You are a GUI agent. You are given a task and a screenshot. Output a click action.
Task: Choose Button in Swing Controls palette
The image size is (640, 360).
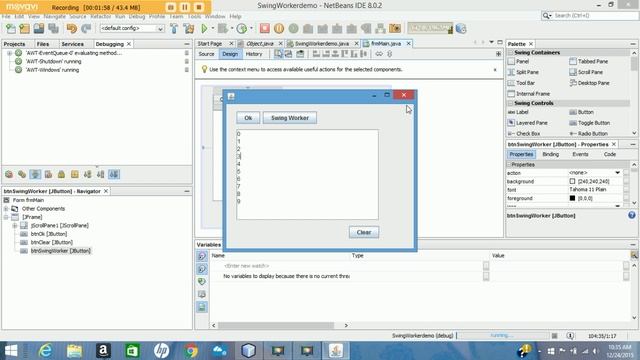(582, 112)
